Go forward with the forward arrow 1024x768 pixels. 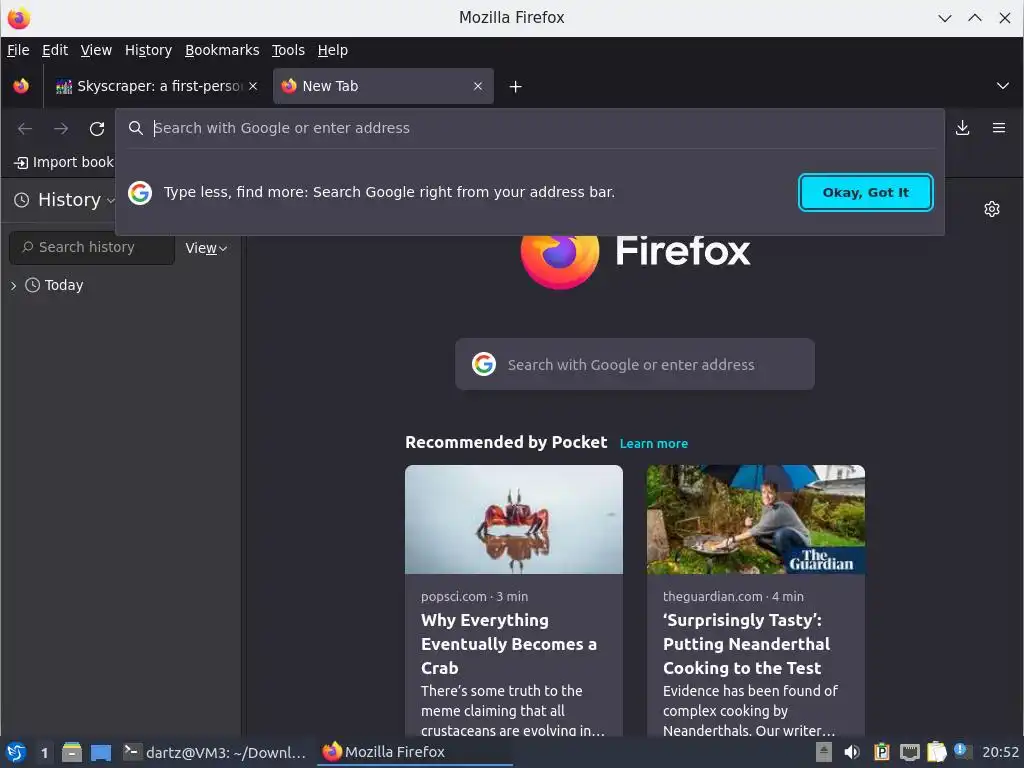click(61, 129)
